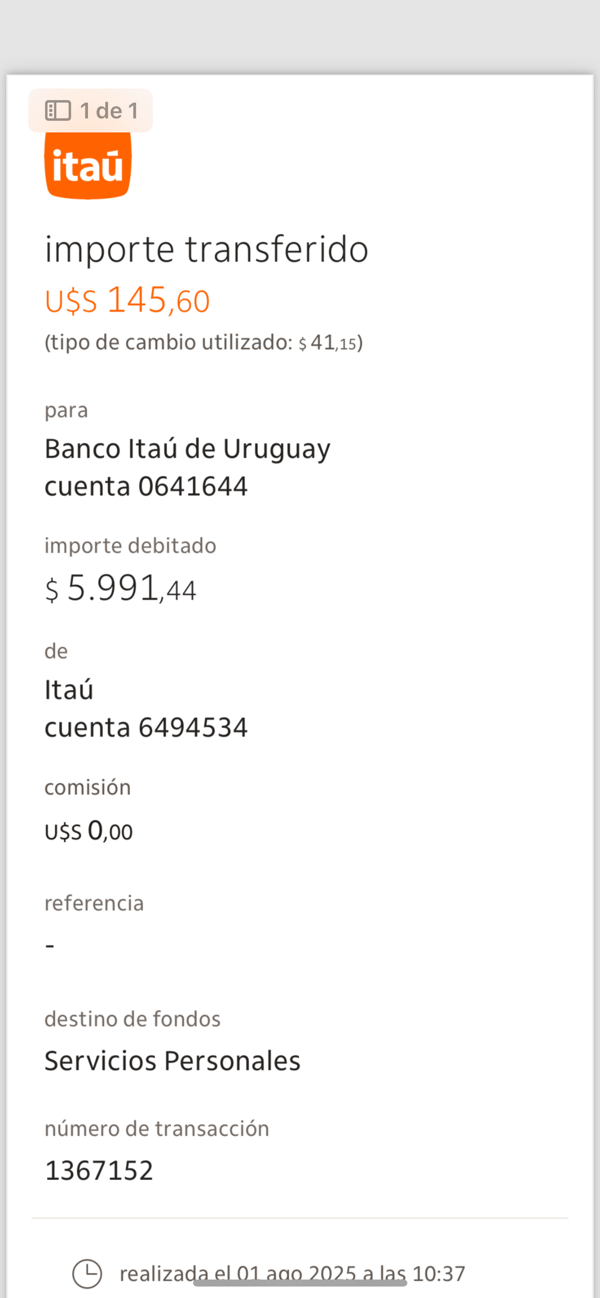Tap the clock icon beside the transaction date
Screen dimensions: 600x1298
tap(87, 1273)
